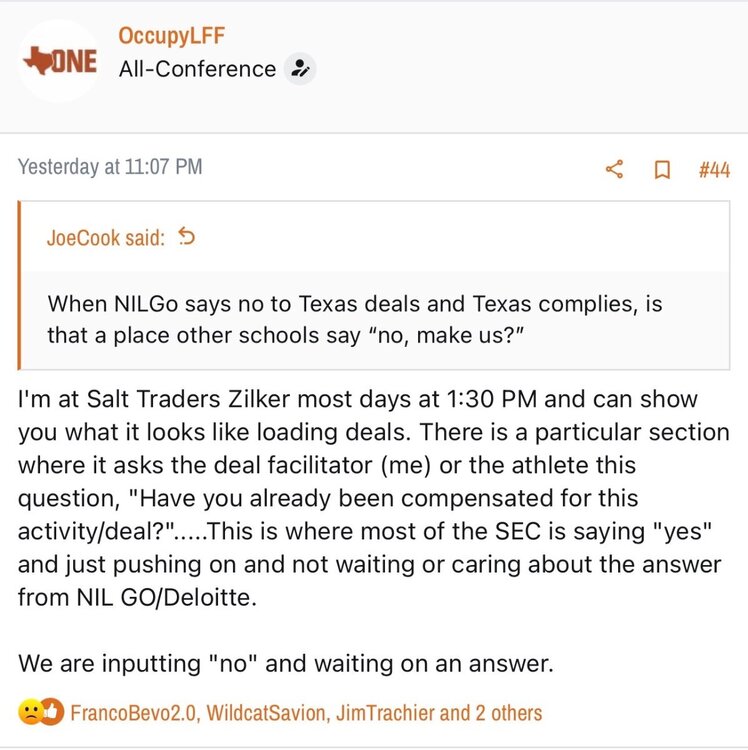Click the badge icon next to All-Conference
The height and width of the screenshot is (750, 748).
pyautogui.click(x=298, y=69)
